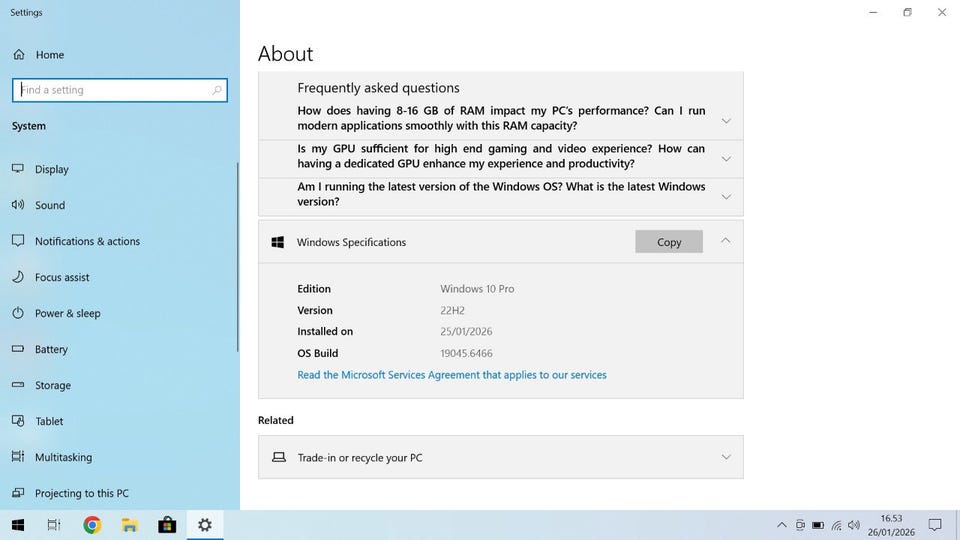Open Display settings icon
Viewport: 960px width, 540px height.
(18, 169)
